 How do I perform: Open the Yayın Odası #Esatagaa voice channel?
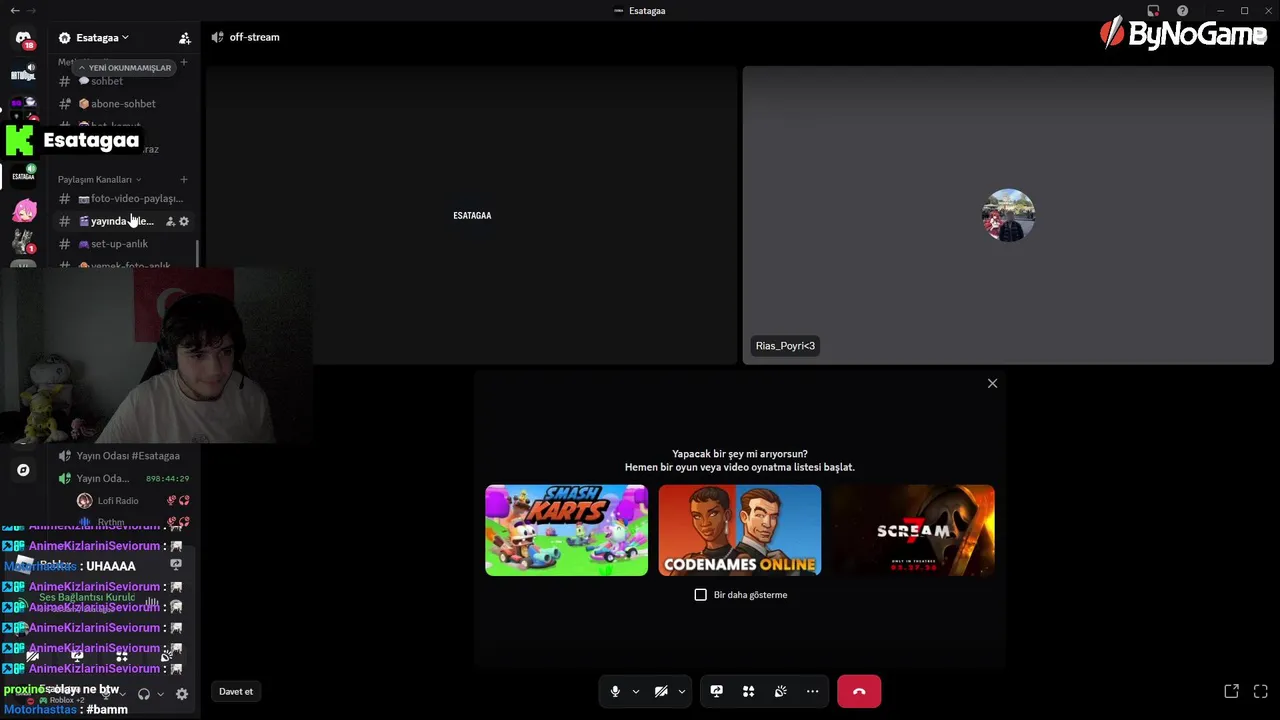point(122,456)
